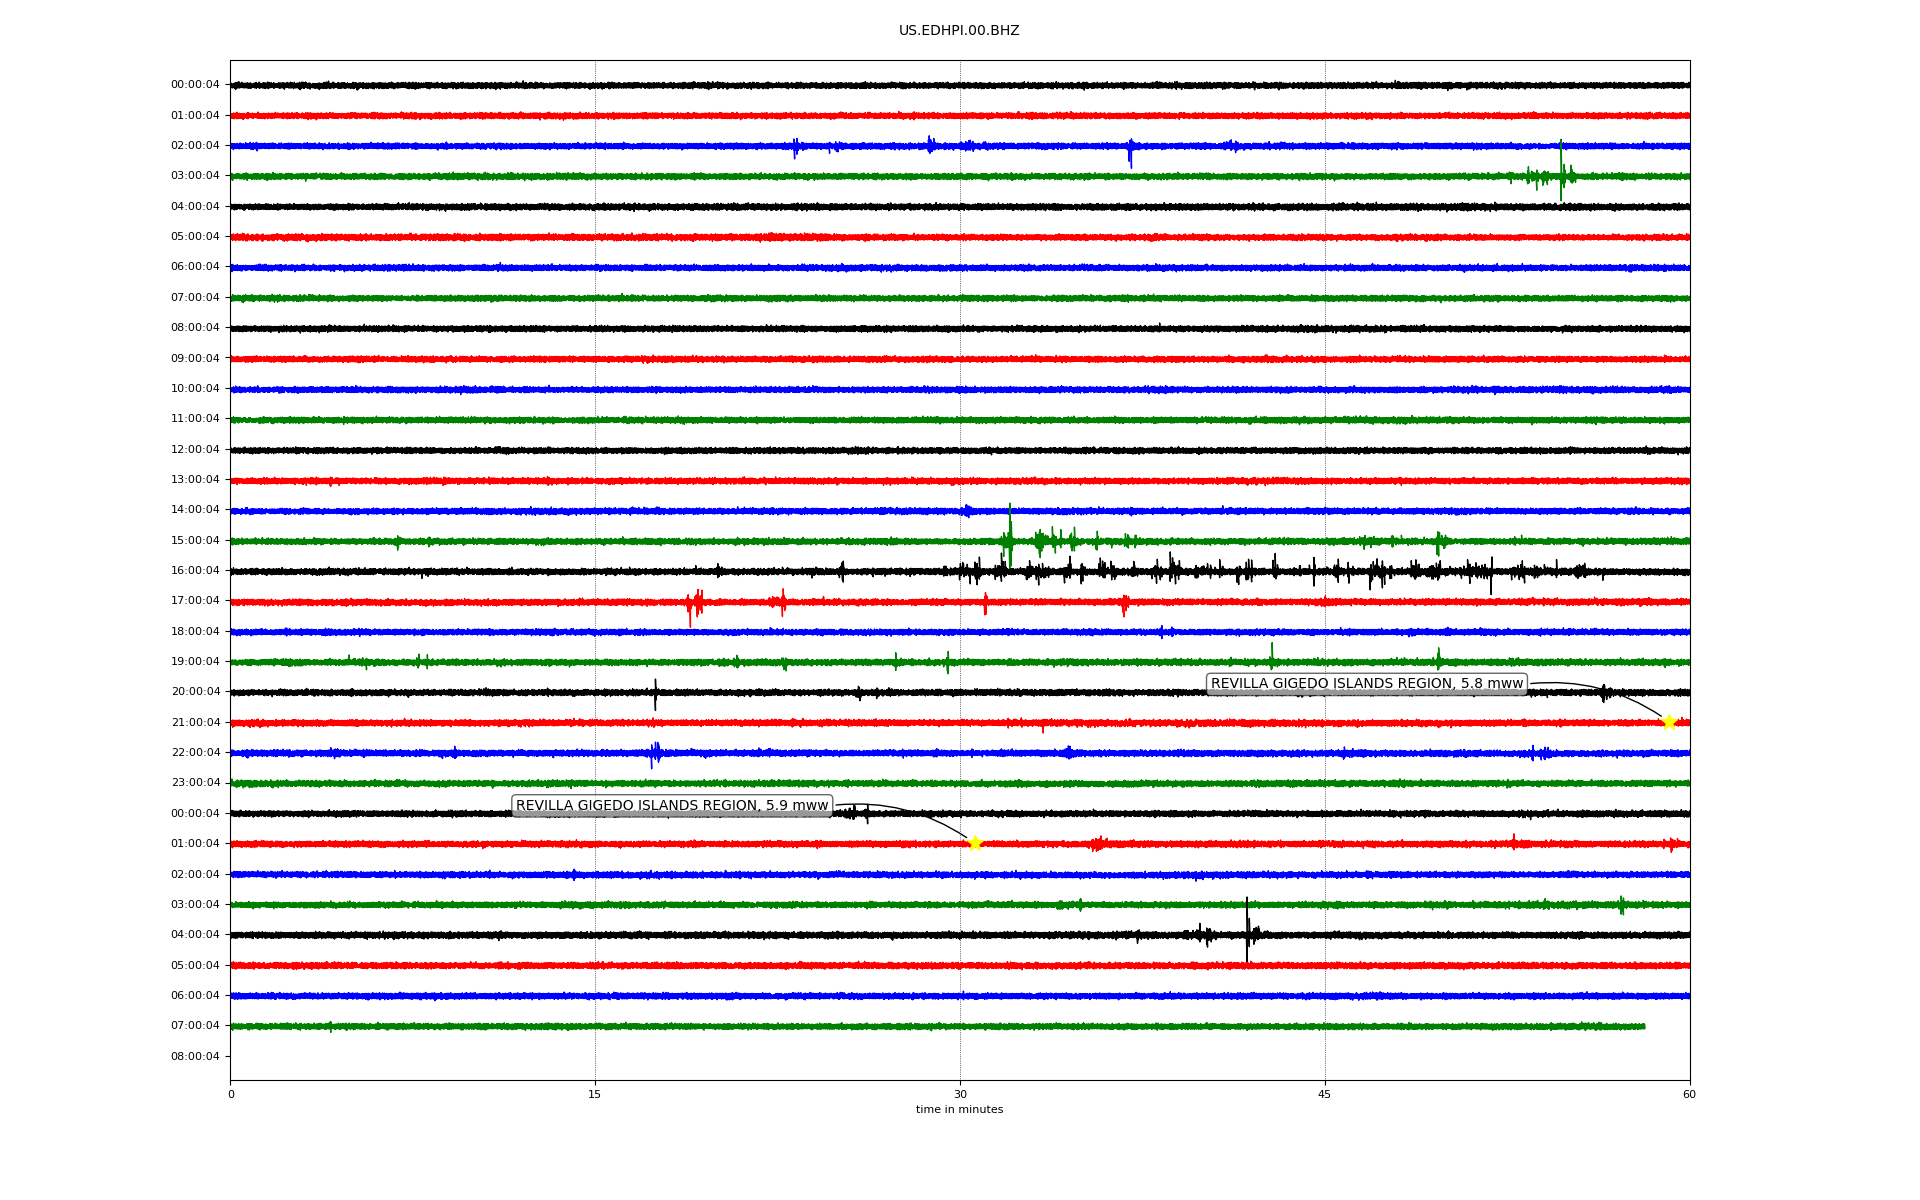
Task: Click the x-axis tick label 60
Action: point(1689,1094)
